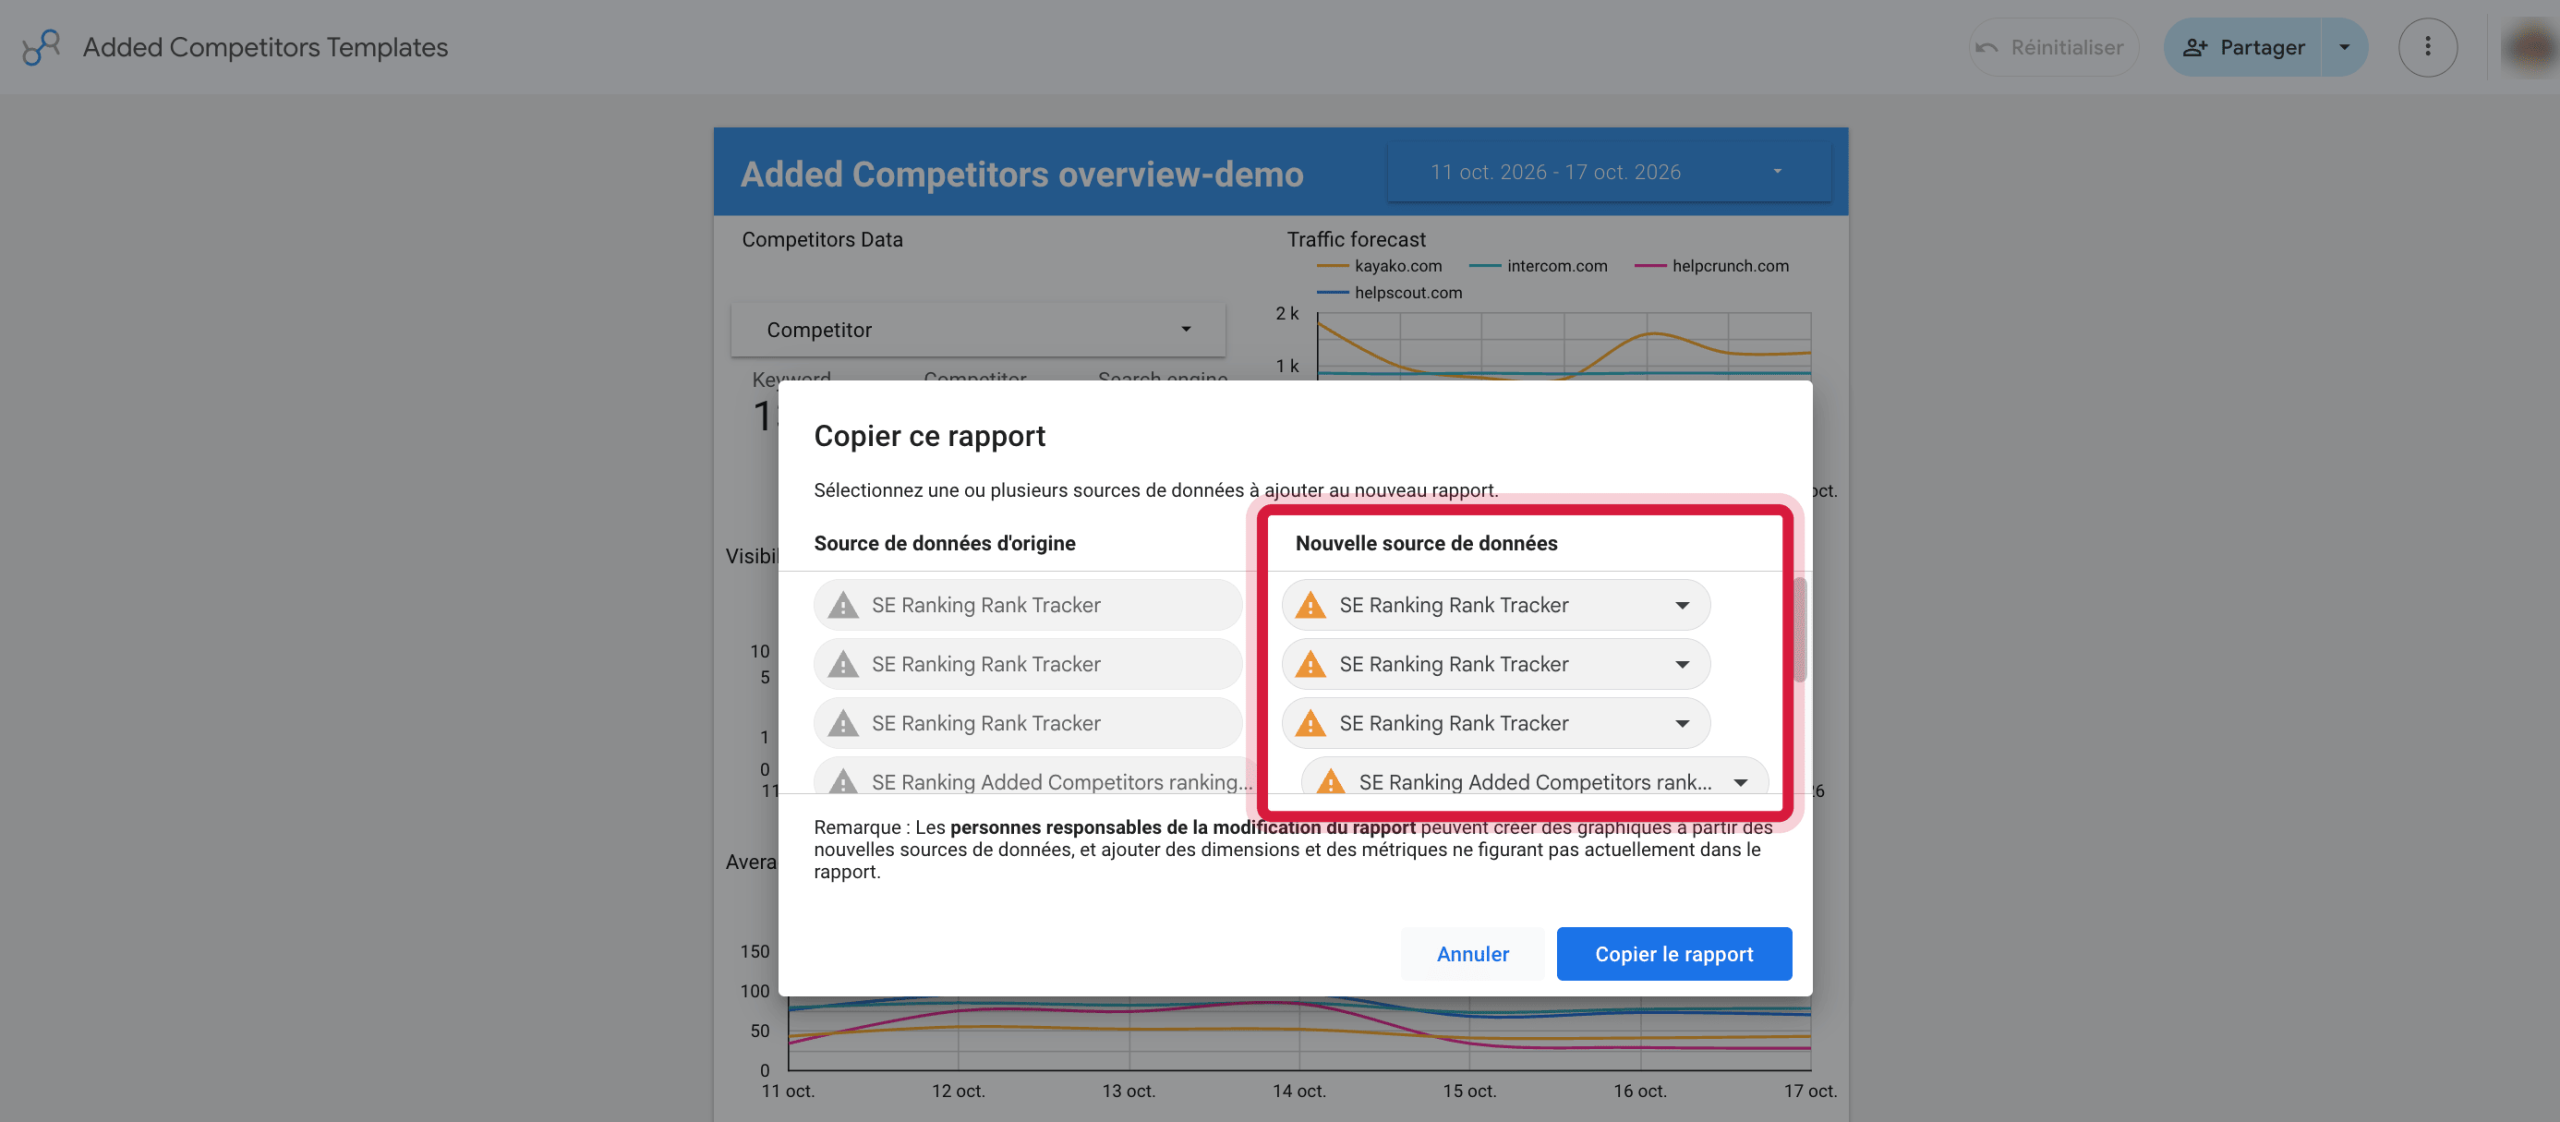Click the intercom.com legend entry

point(1538,266)
